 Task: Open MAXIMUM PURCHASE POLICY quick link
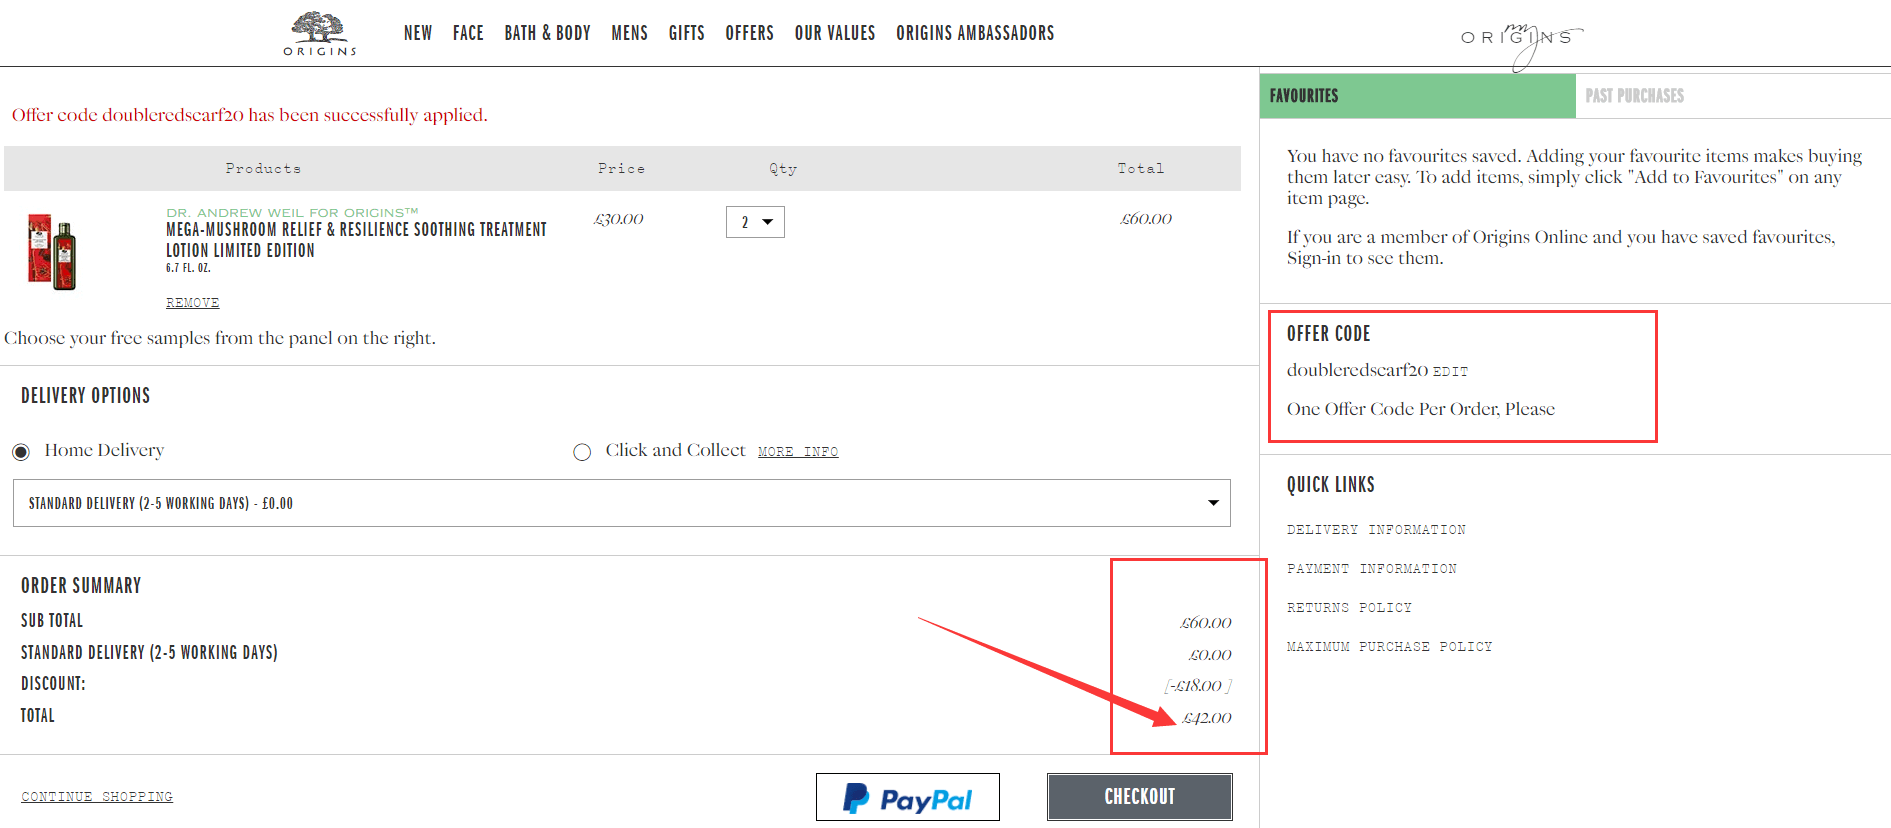(1389, 647)
